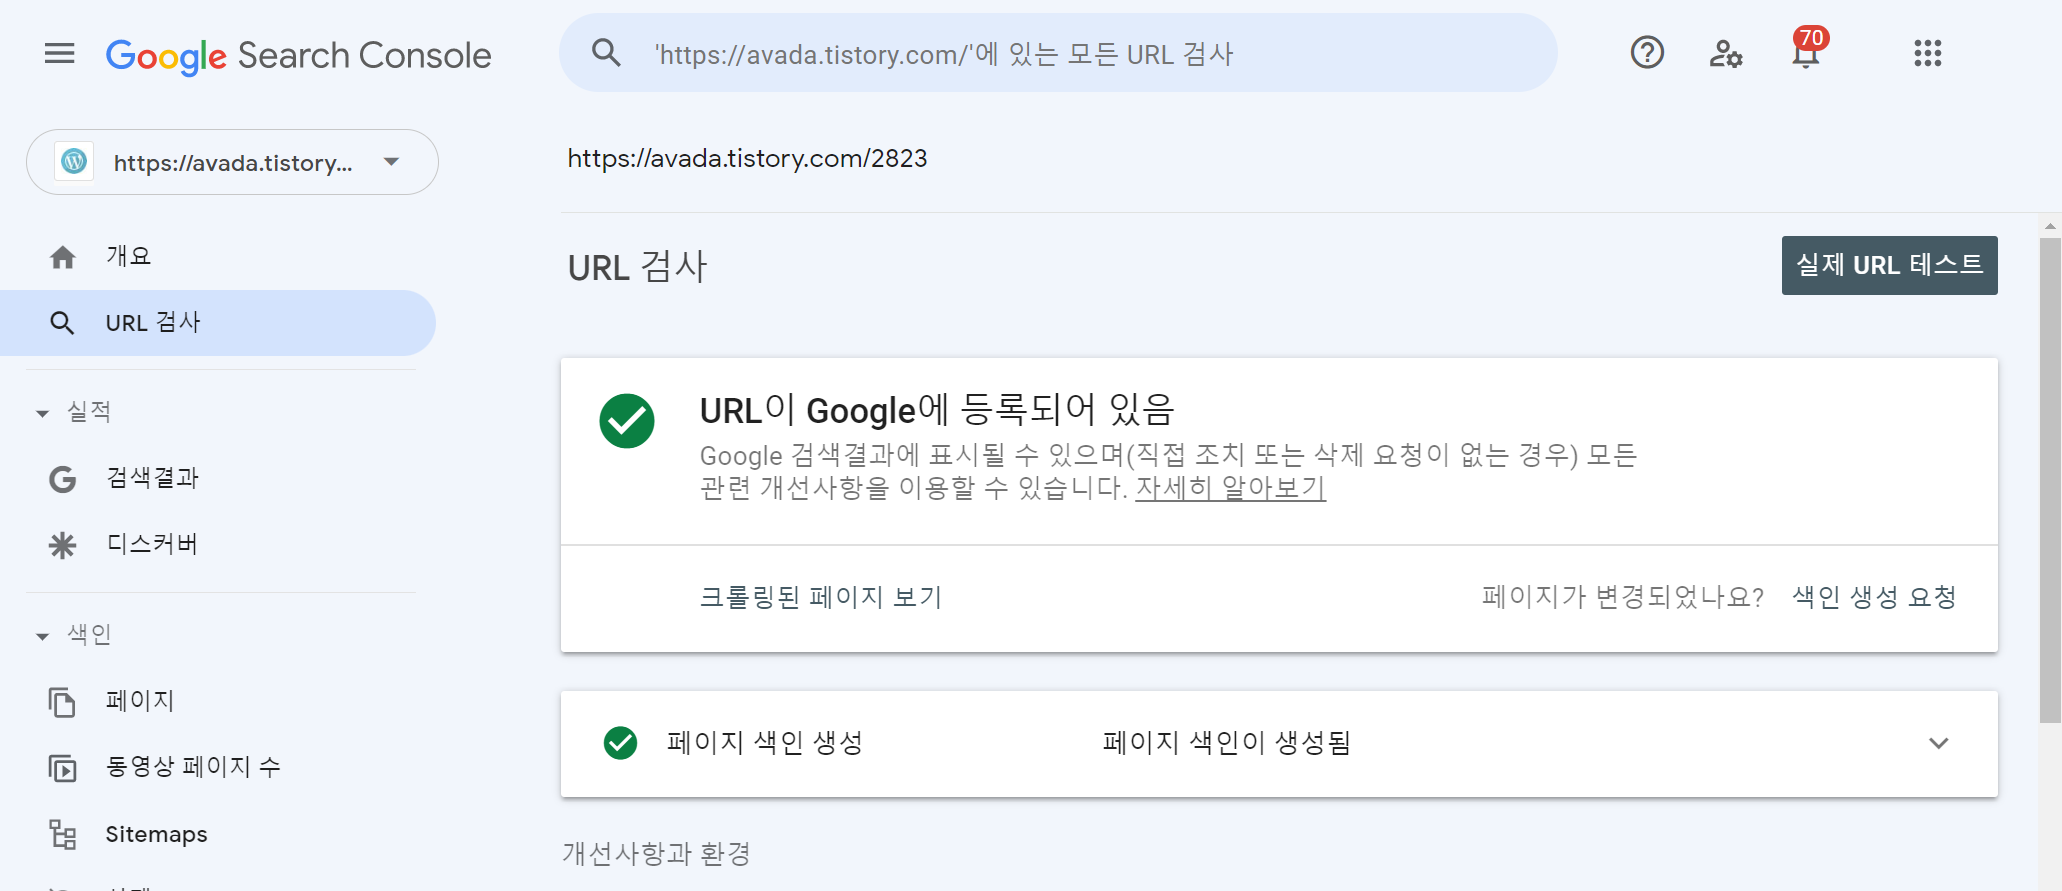Click the asterisk icon for 디스커버

click(x=62, y=545)
